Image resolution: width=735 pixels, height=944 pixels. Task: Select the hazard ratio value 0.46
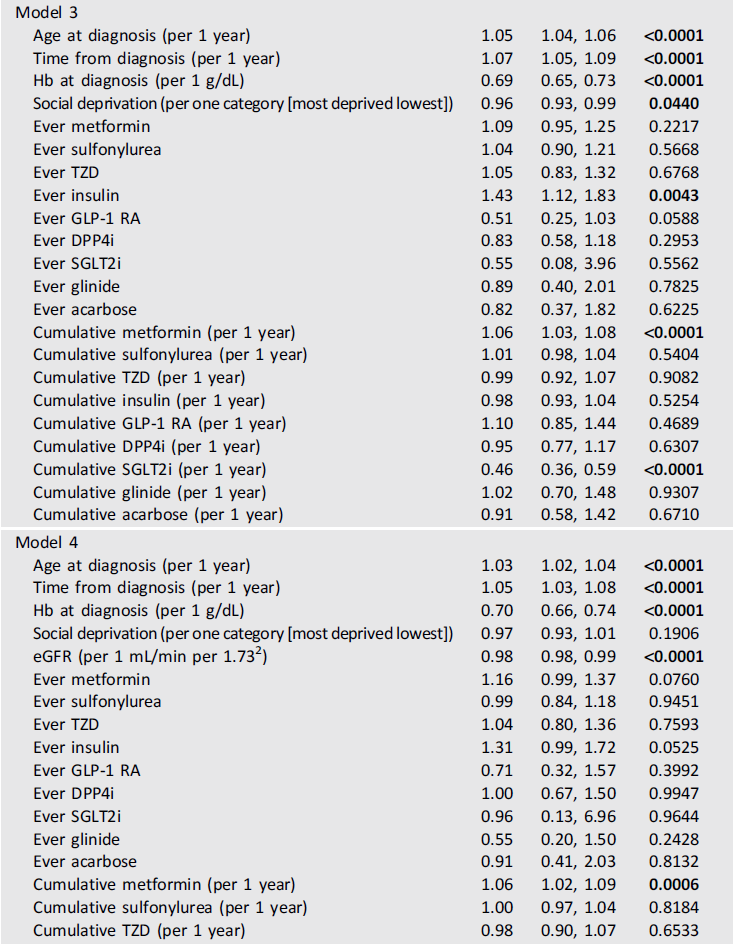tap(497, 470)
